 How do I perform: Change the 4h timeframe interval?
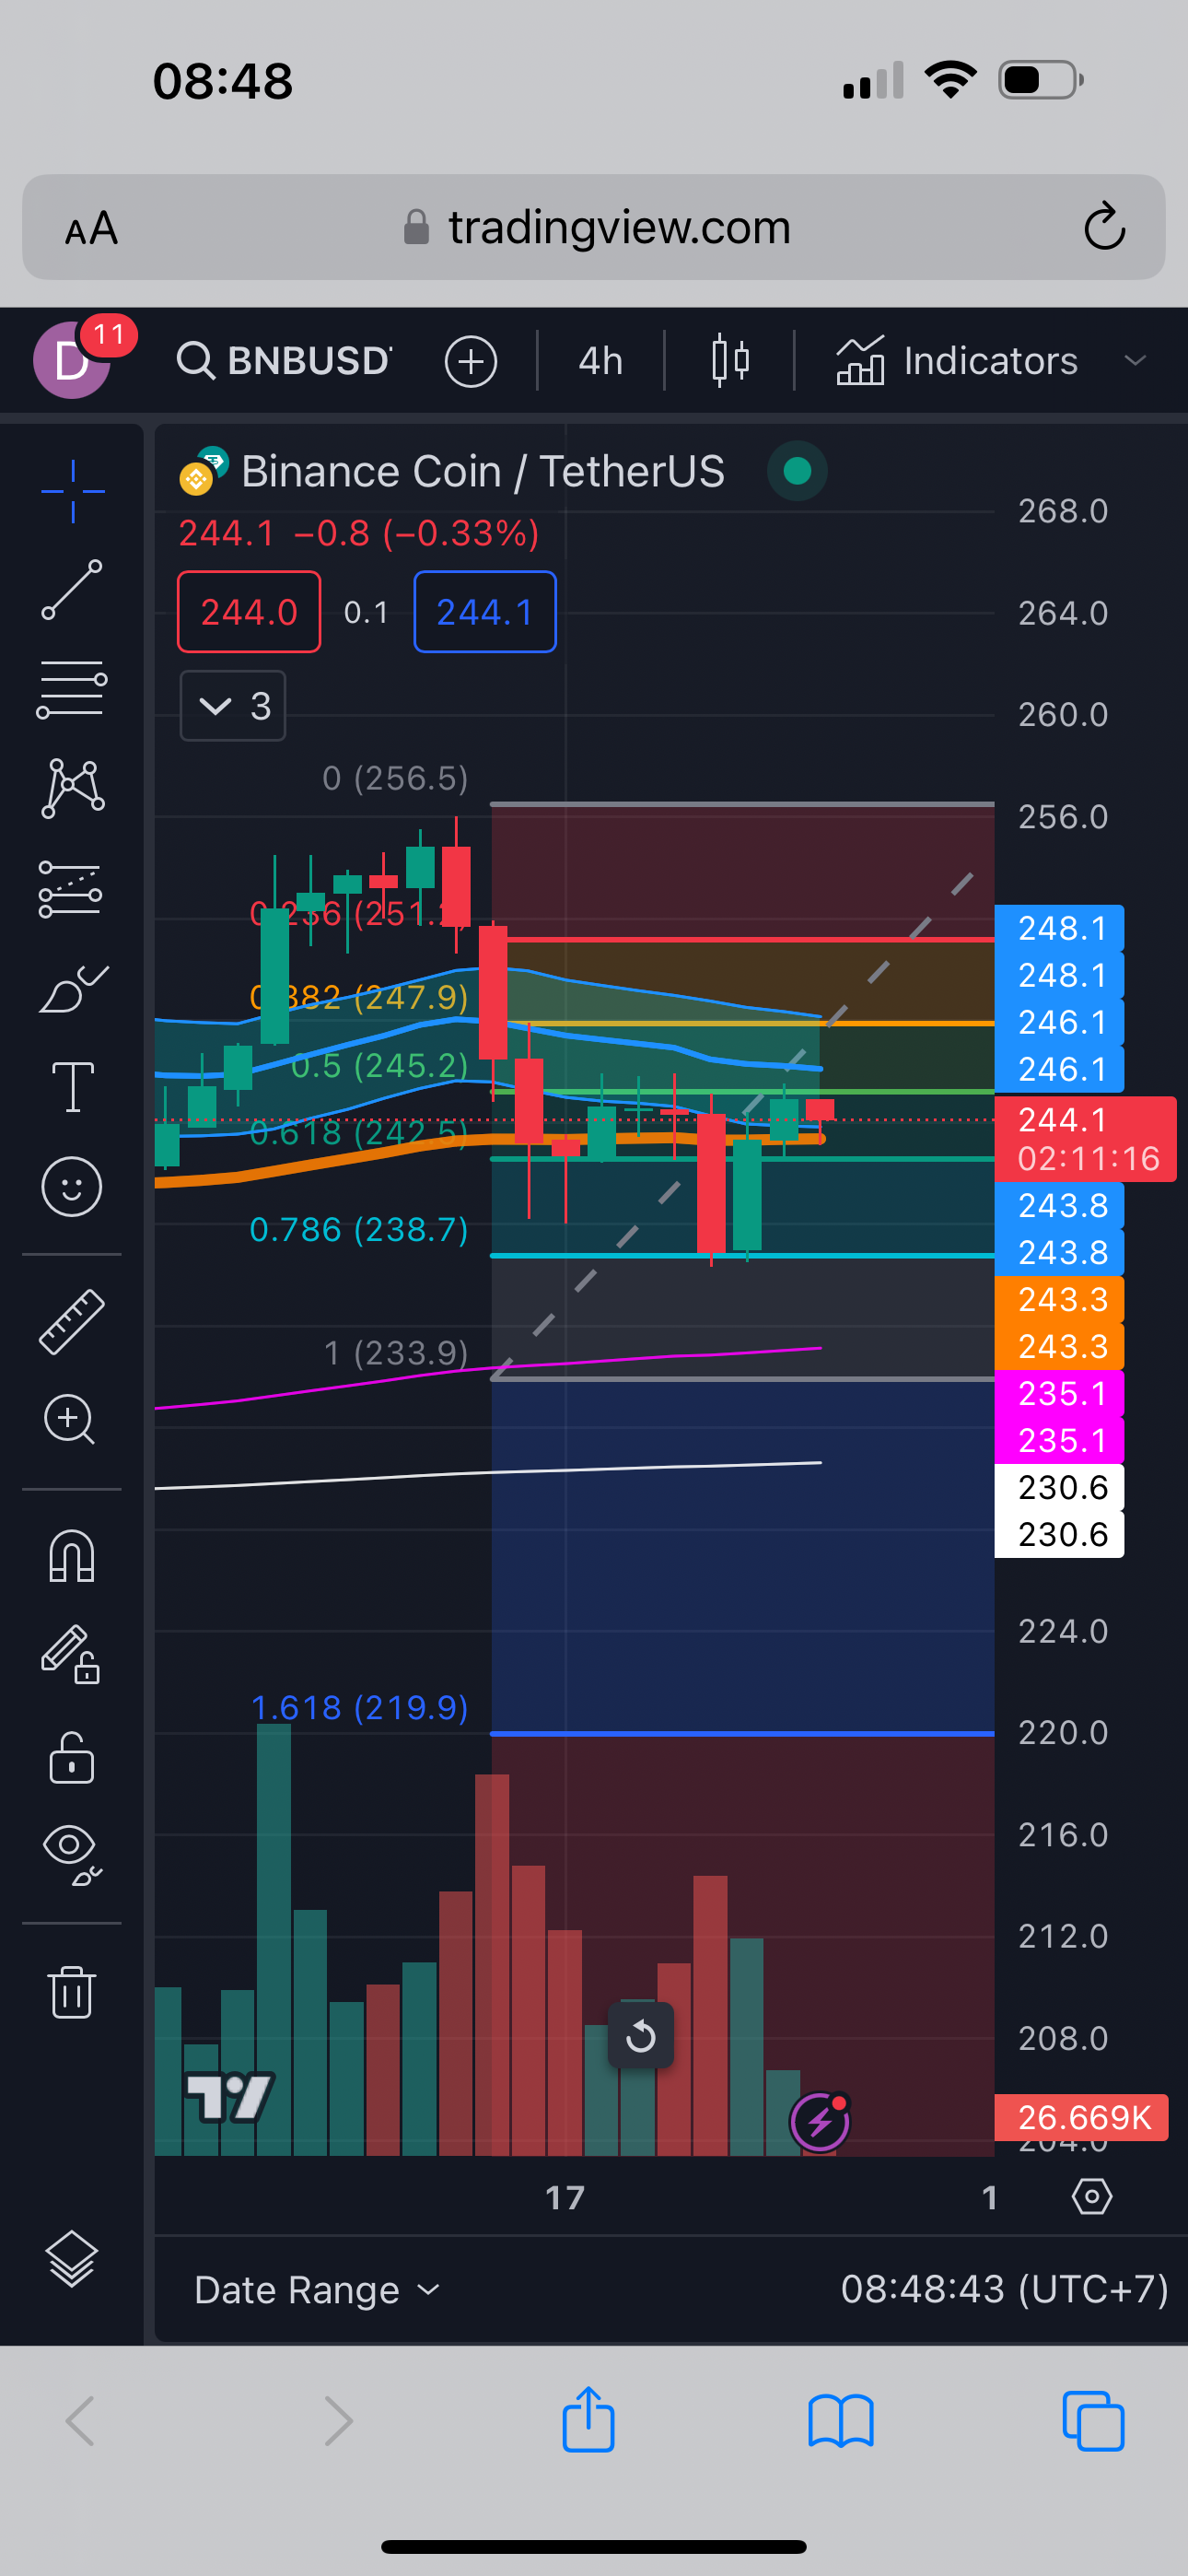(600, 360)
